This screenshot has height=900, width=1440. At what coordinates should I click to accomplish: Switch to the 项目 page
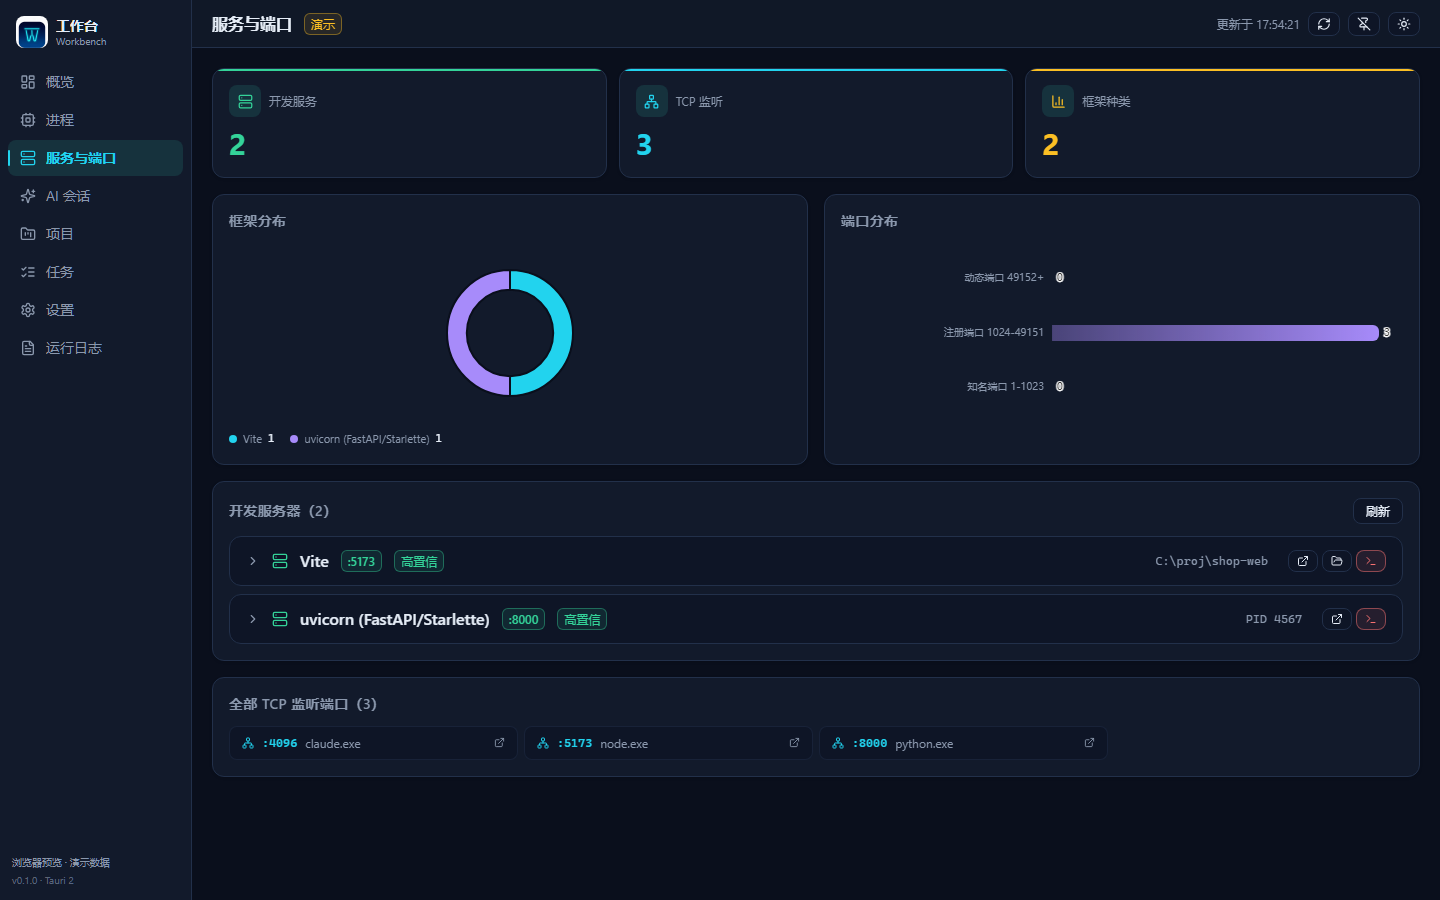click(x=95, y=234)
